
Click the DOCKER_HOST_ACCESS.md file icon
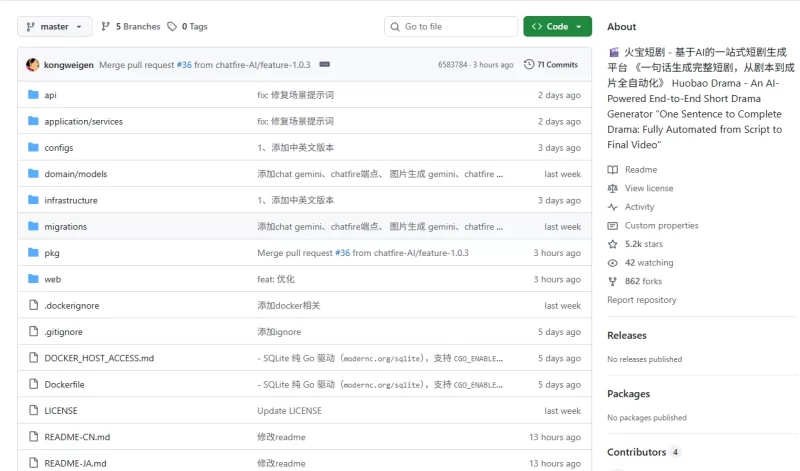coord(33,358)
